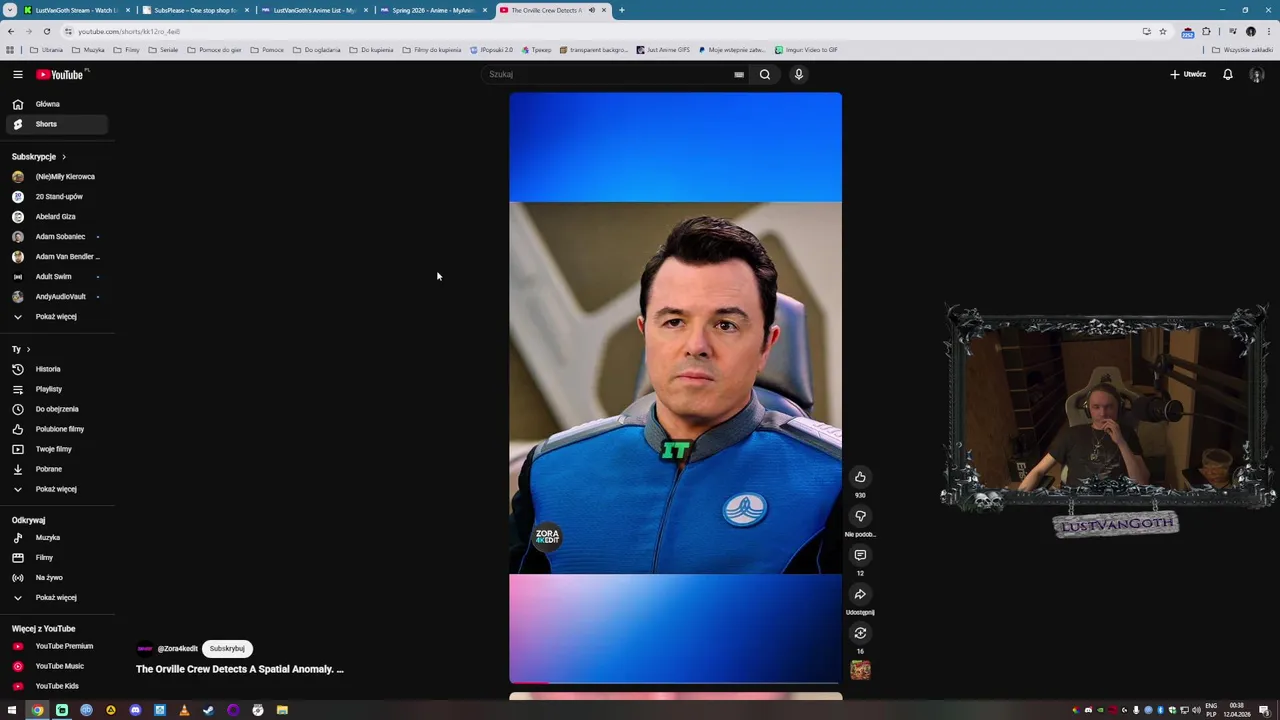Open Abelard Giza channel
1280x720 pixels.
click(56, 216)
